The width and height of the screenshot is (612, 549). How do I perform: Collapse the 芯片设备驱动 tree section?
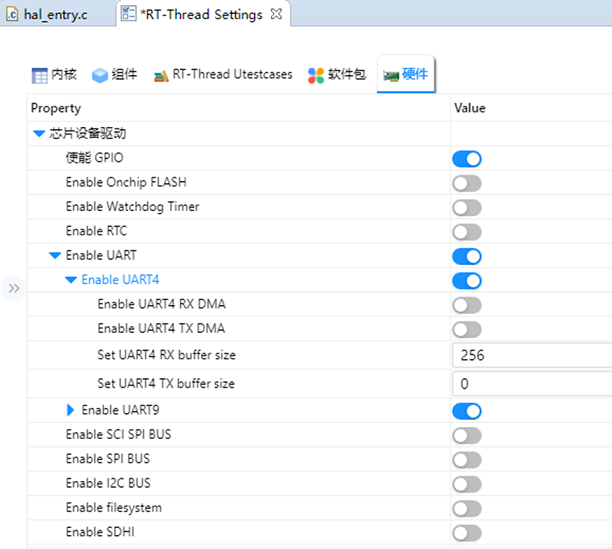(x=39, y=134)
